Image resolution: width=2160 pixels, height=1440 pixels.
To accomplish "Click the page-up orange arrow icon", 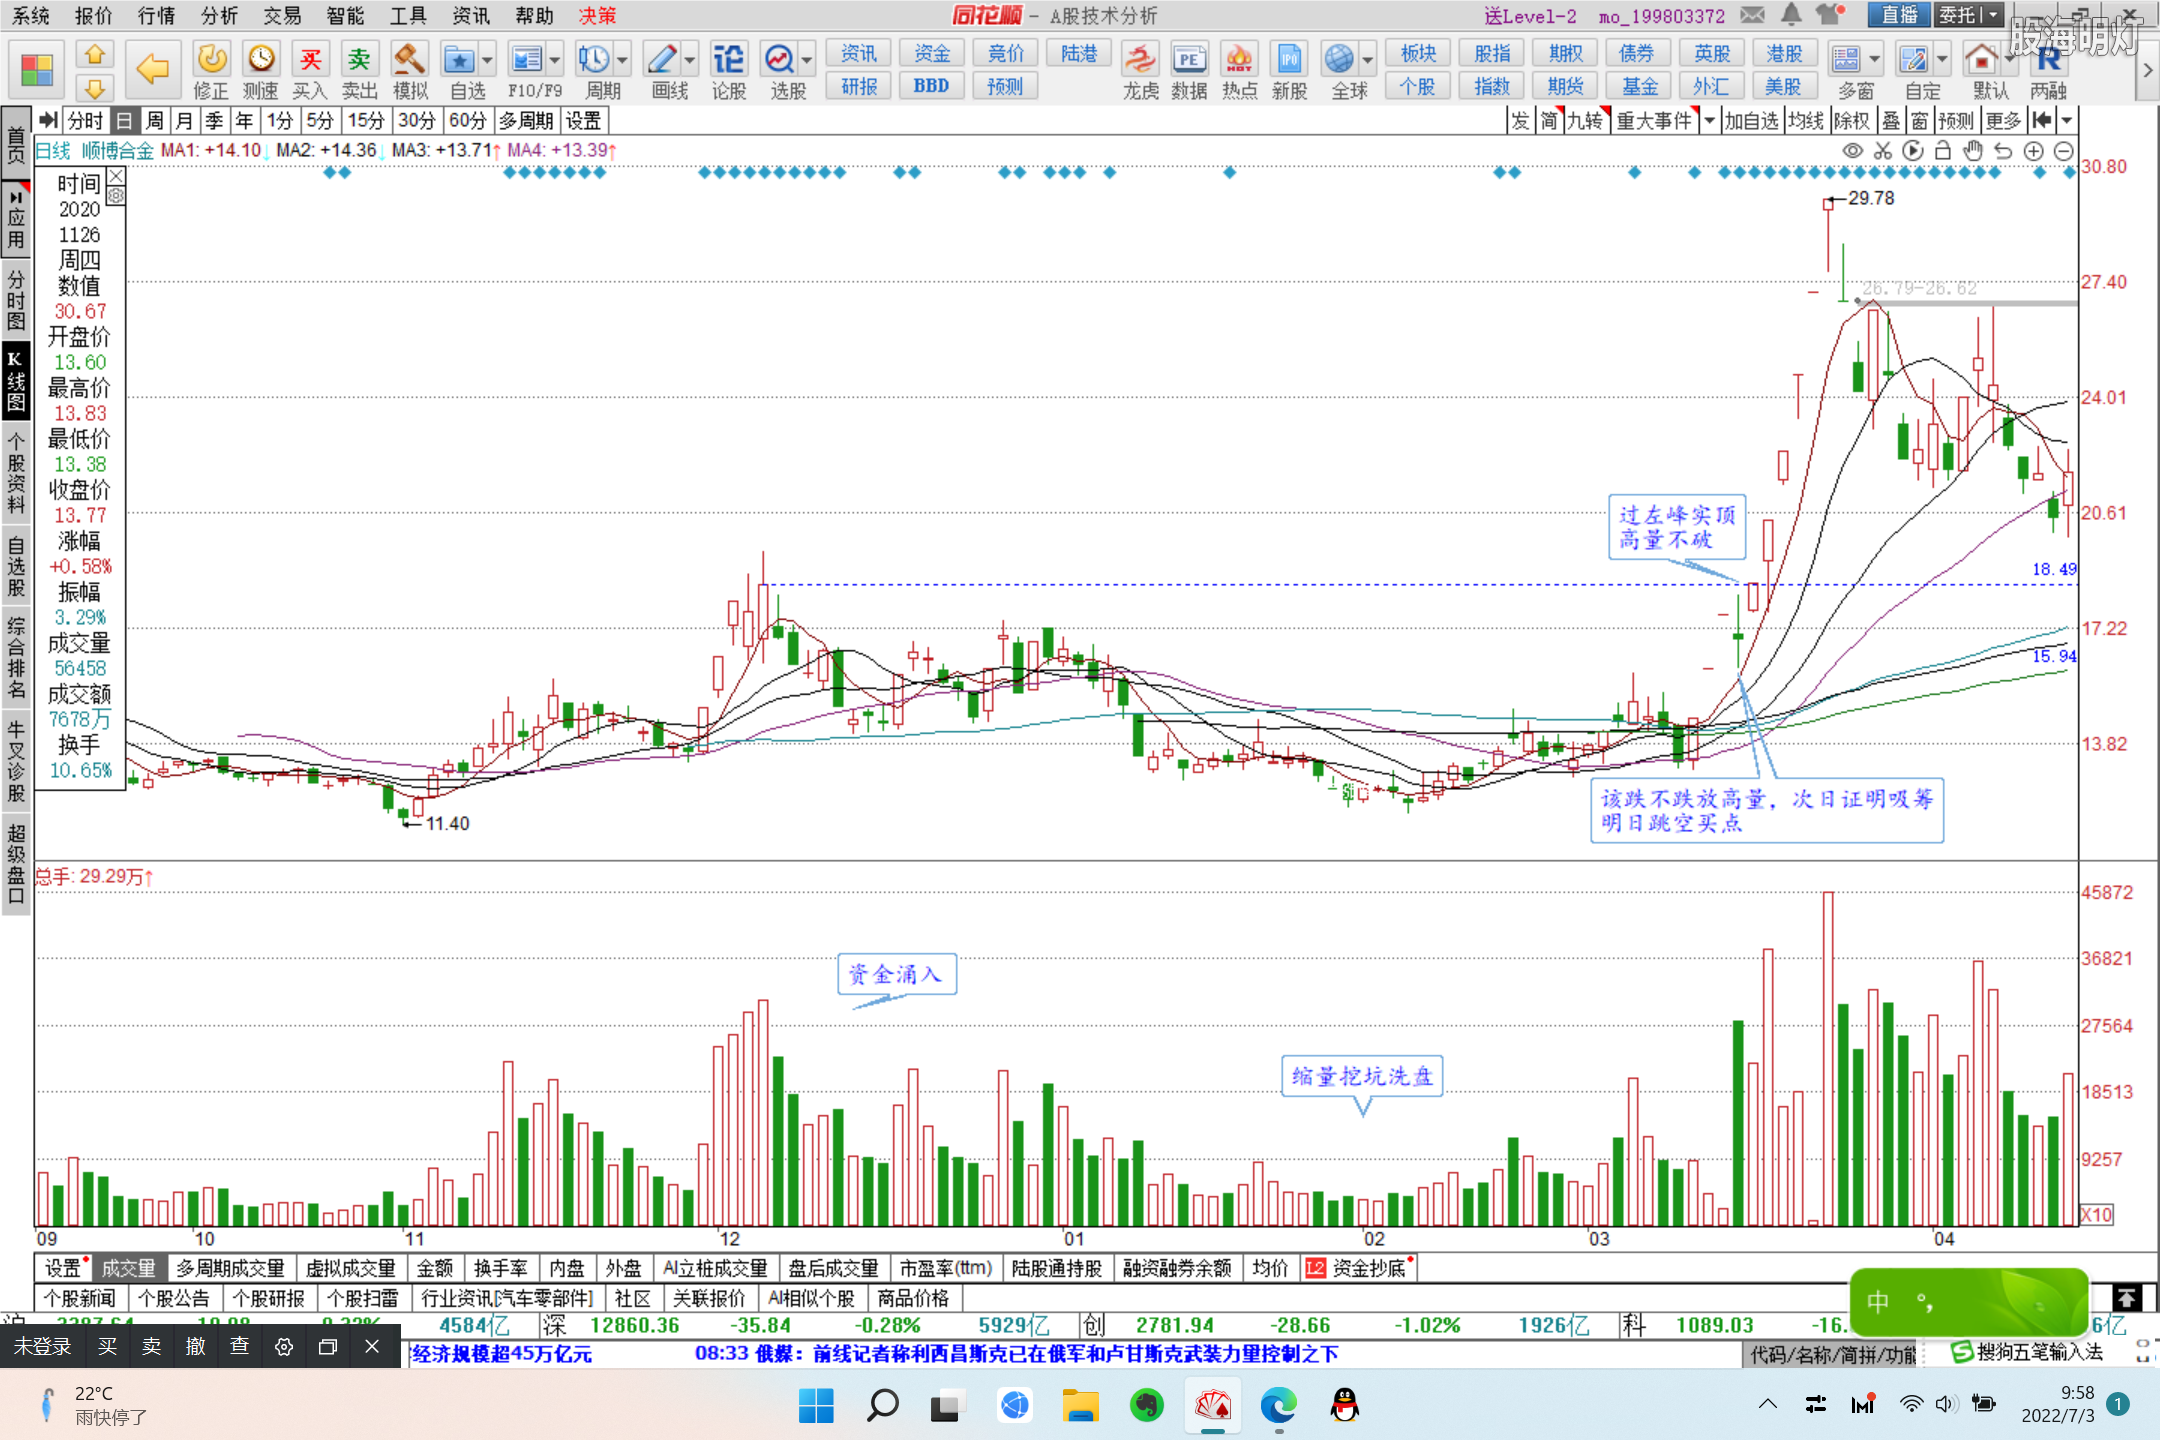I will (95, 54).
